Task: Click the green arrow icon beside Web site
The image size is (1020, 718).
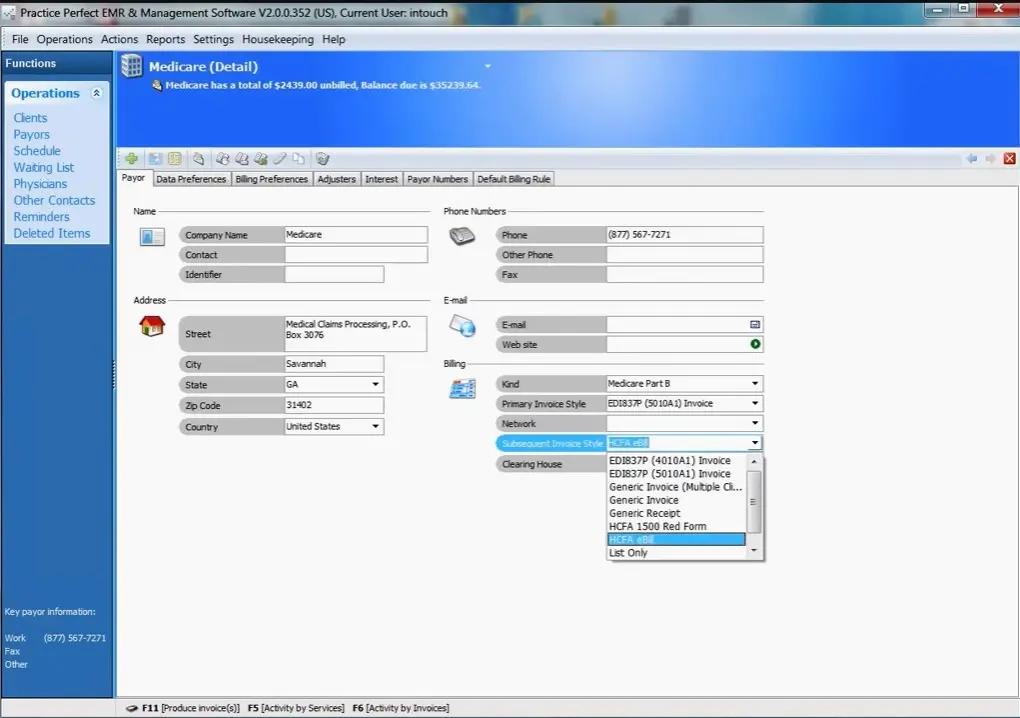Action: click(x=756, y=344)
